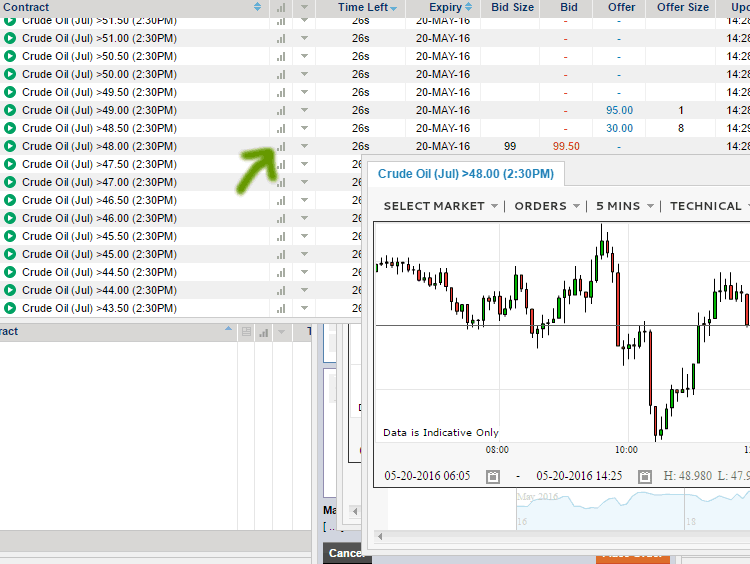This screenshot has width=750, height=564.
Task: Click green play icon for Crude Oil >51.00
Action: click(10, 38)
